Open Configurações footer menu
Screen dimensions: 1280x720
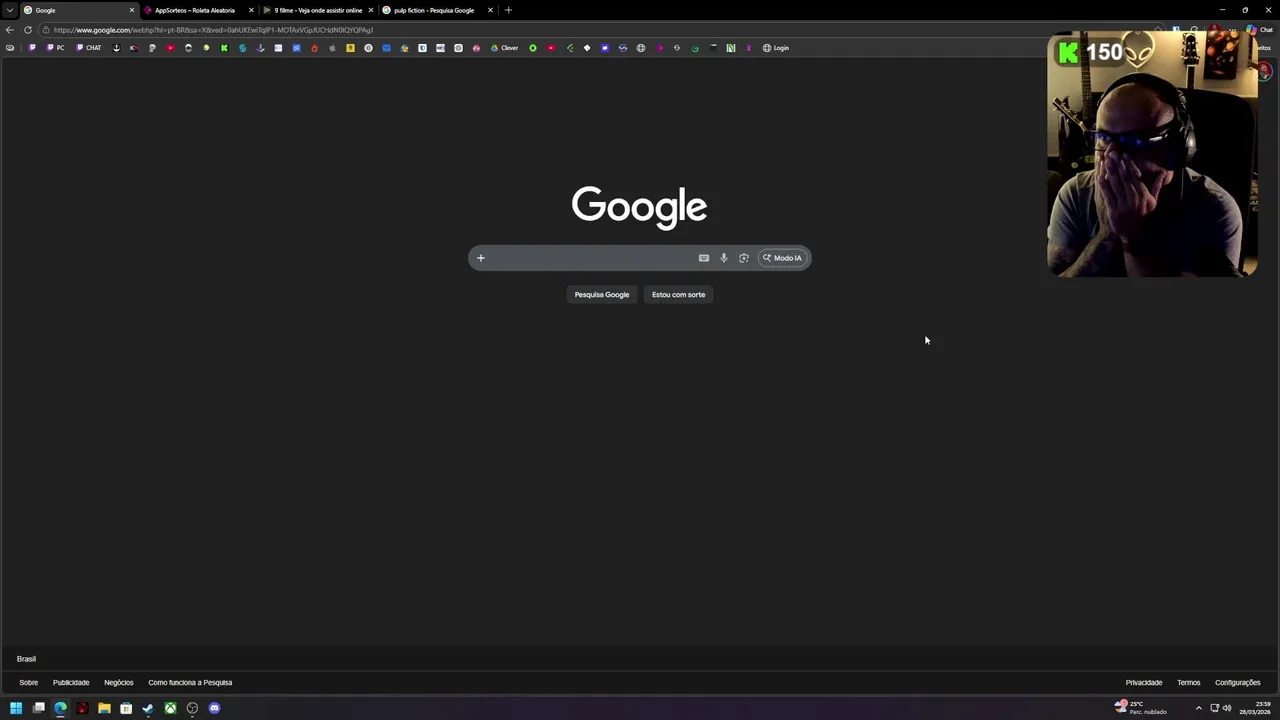pos(1237,683)
